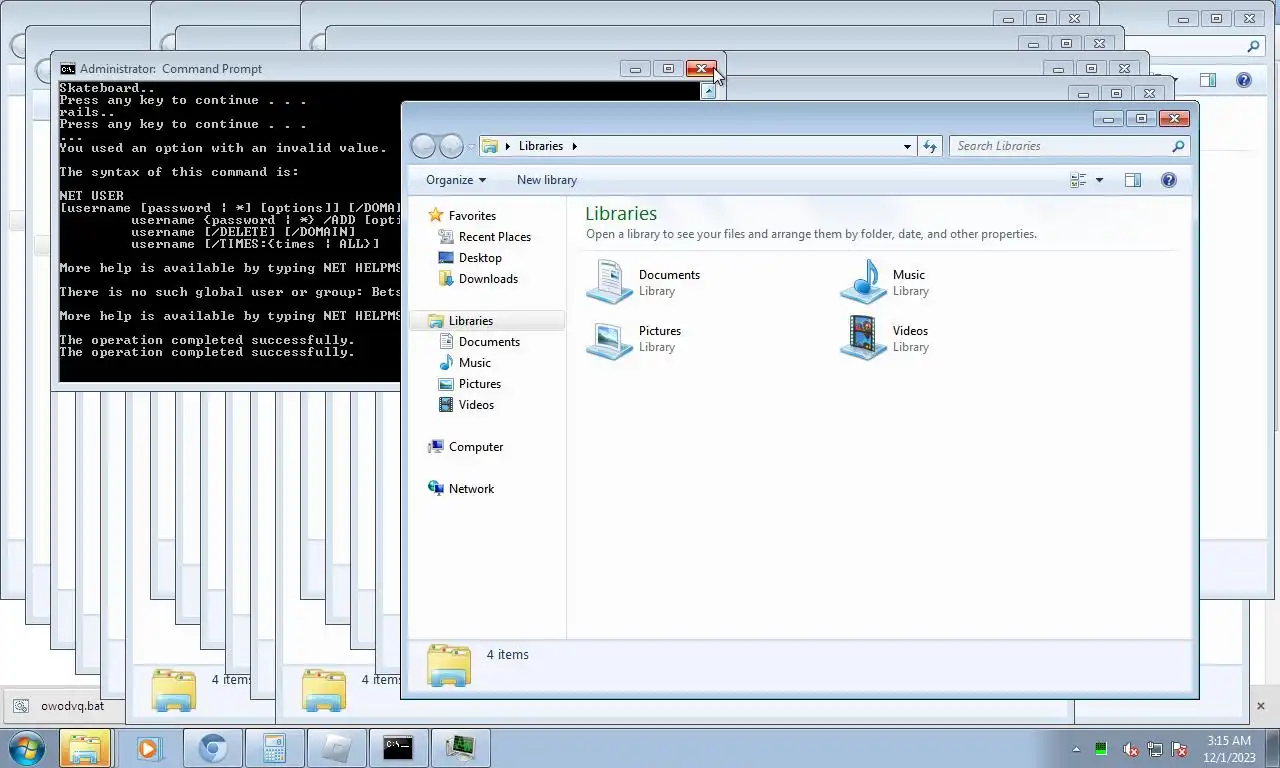Open Help in front Libraries window
Viewport: 1280px width, 768px height.
(1168, 180)
